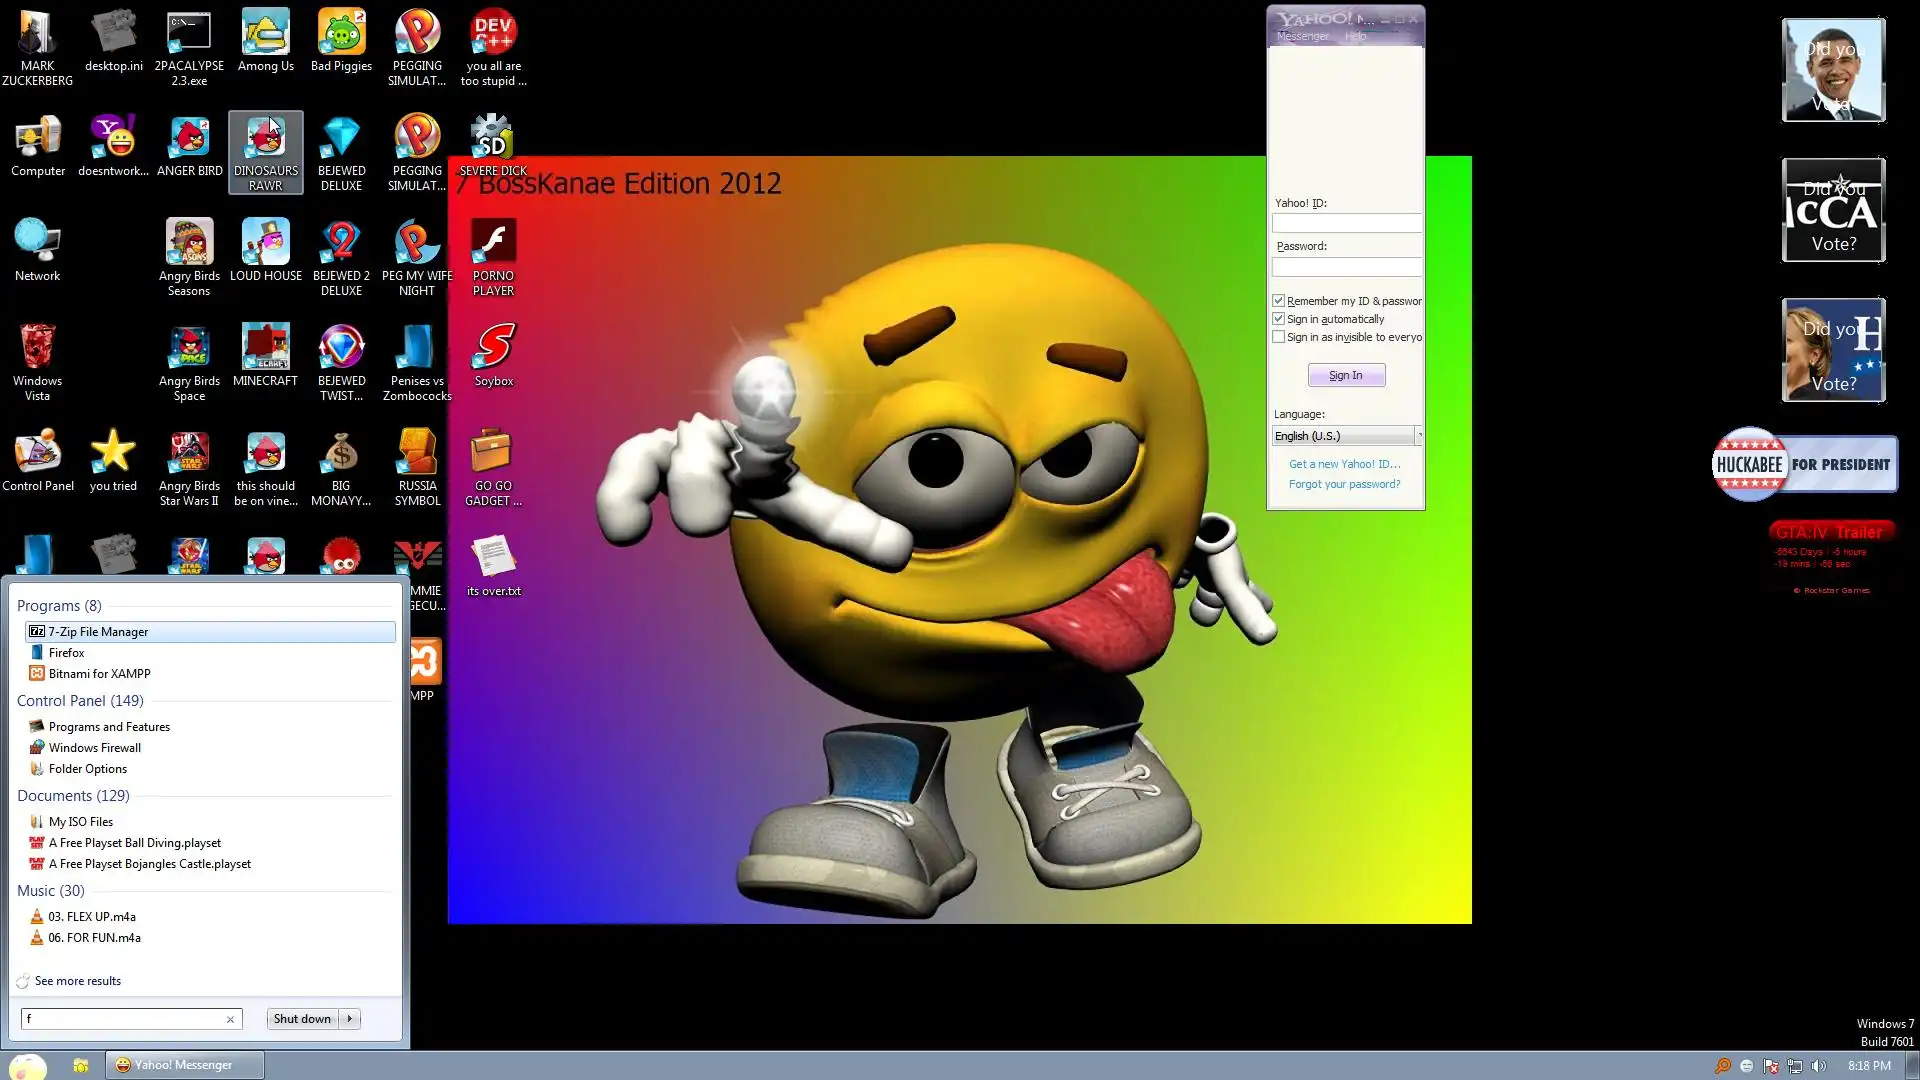Click the volume icon in system tray

[1818, 1066]
